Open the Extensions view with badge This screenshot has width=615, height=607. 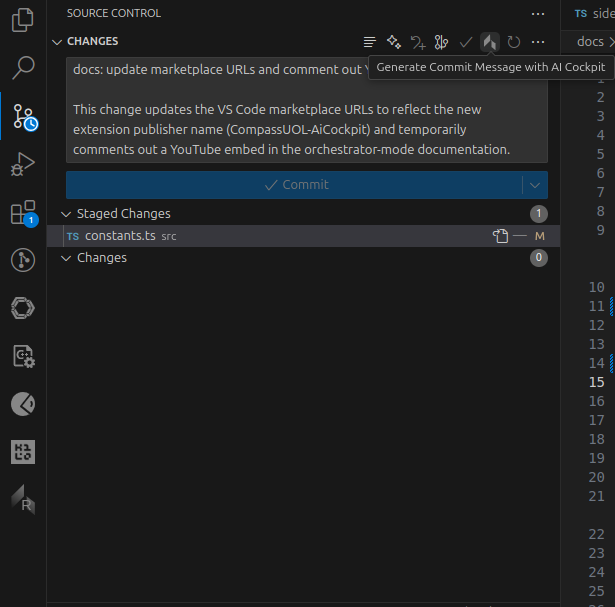(x=23, y=213)
